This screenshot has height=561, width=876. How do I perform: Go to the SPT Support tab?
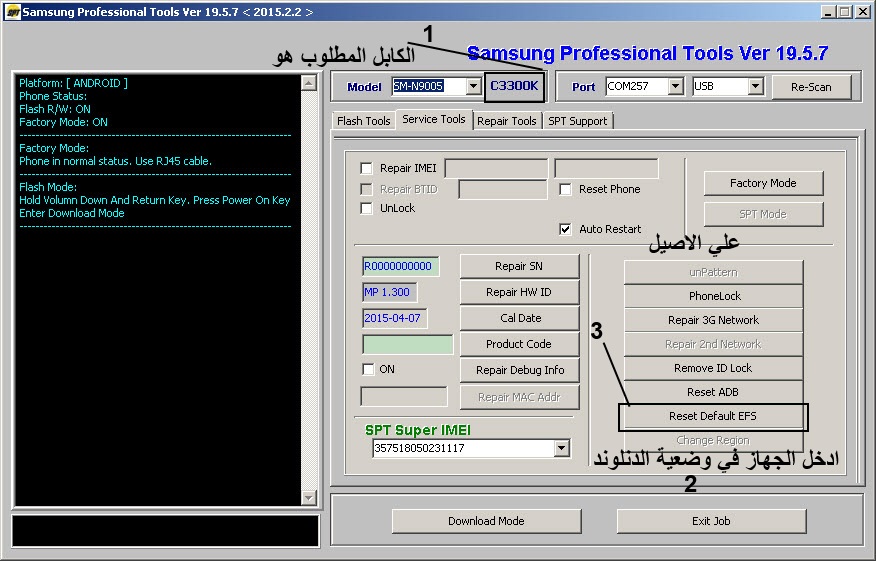click(x=578, y=121)
